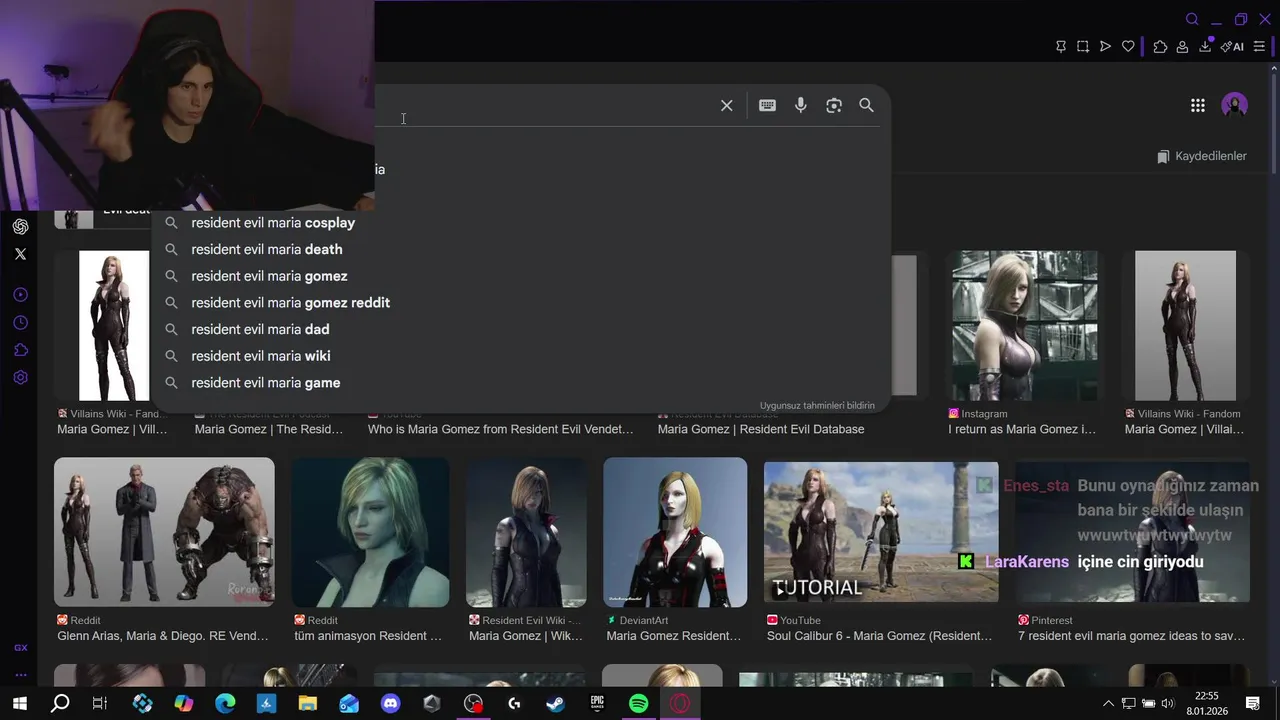Start voice search with the microphone icon

pyautogui.click(x=801, y=105)
